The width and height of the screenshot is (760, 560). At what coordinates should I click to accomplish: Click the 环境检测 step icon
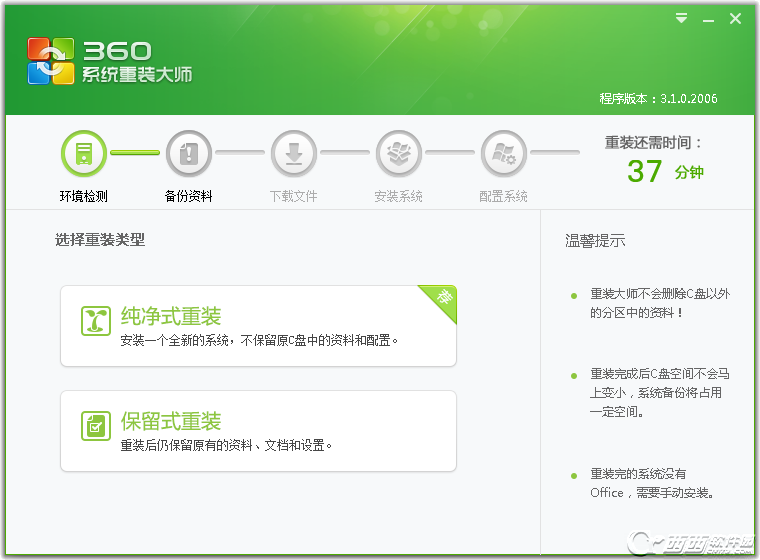[84, 154]
